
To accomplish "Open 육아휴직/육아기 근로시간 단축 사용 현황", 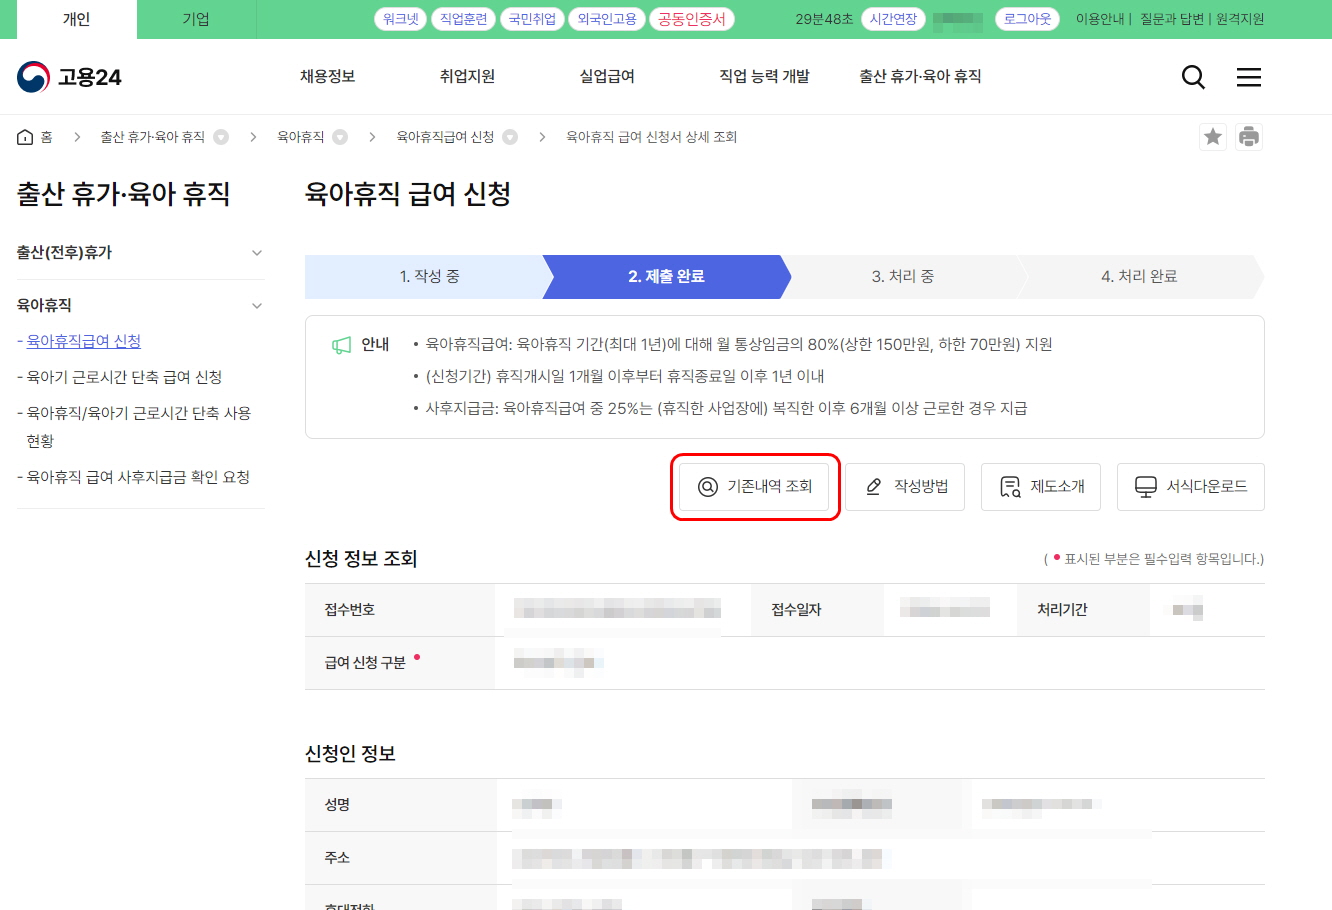I will pyautogui.click(x=138, y=427).
